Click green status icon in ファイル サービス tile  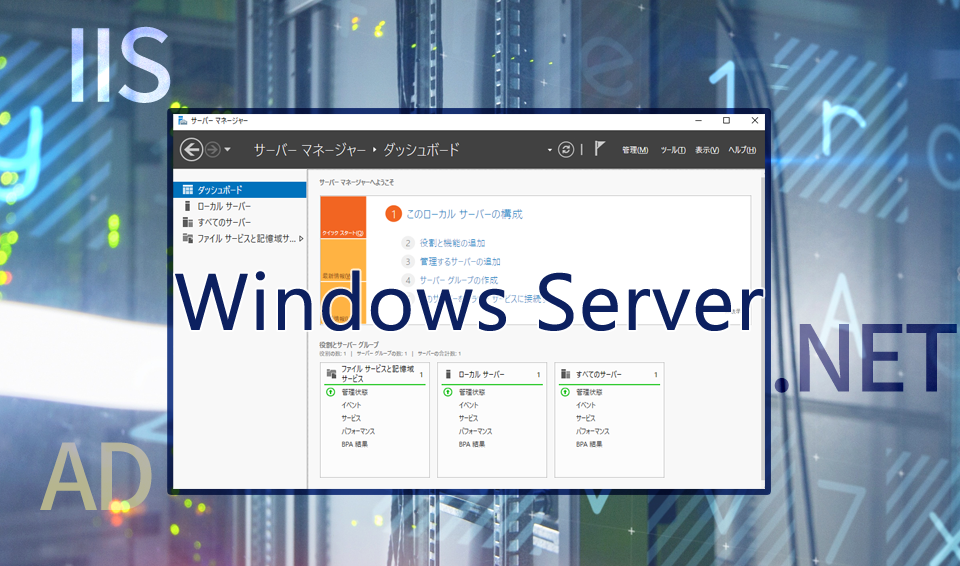click(331, 392)
